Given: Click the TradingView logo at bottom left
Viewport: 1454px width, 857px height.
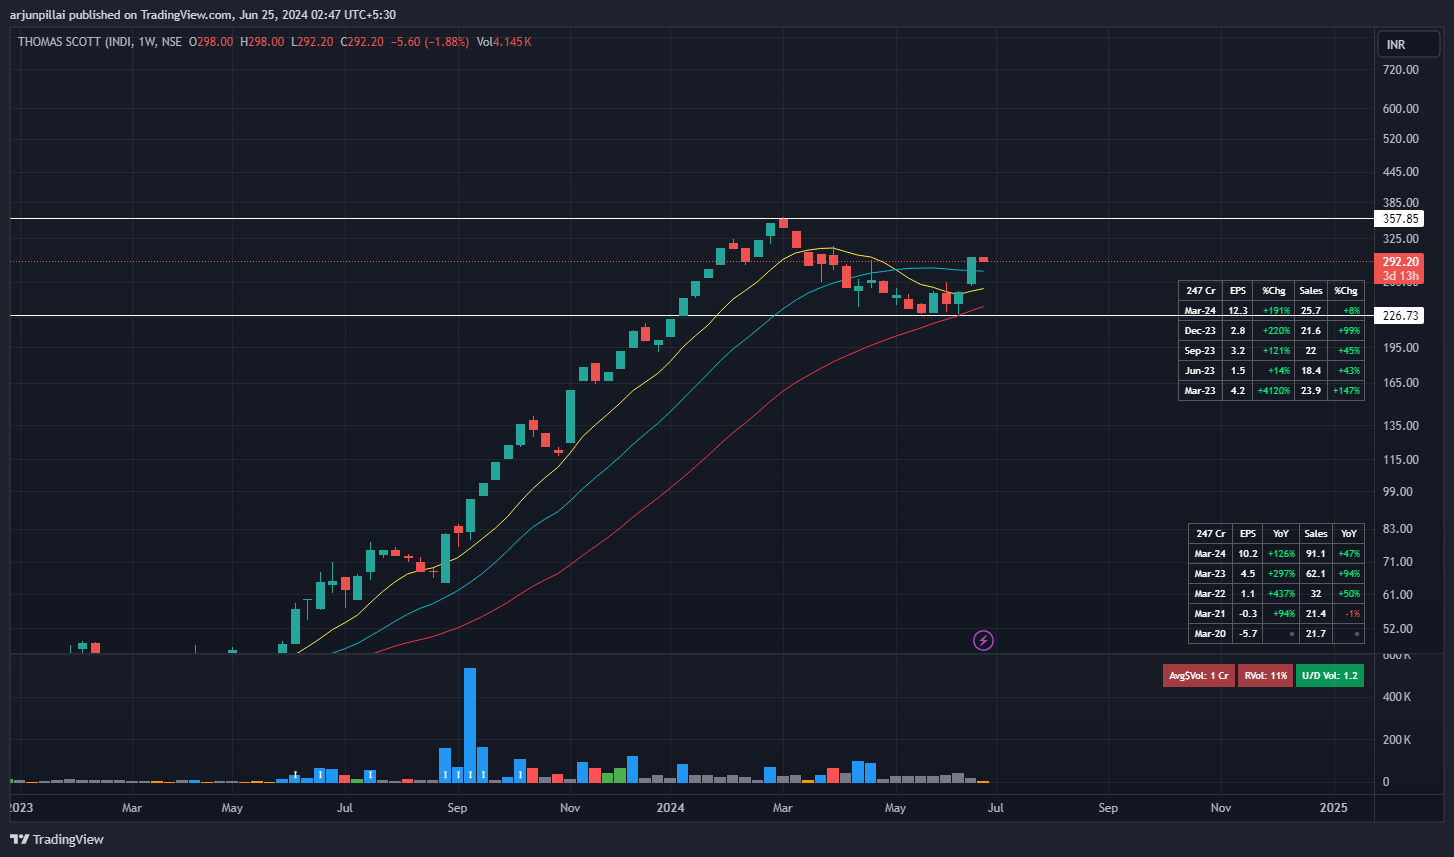Looking at the screenshot, I should click(x=57, y=839).
